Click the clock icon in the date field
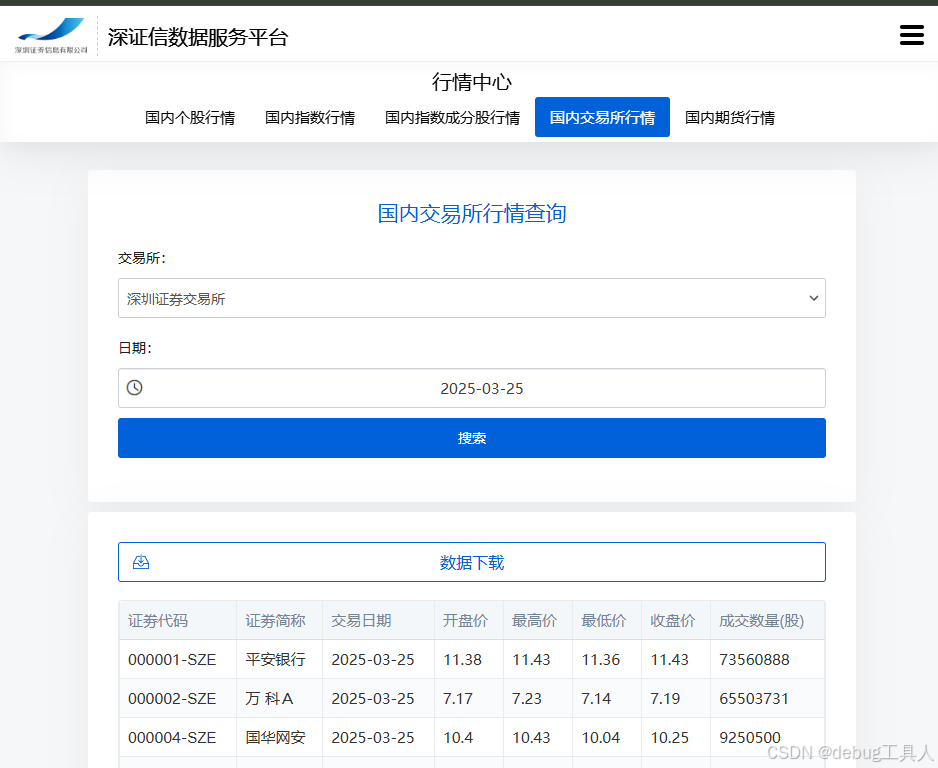 [135, 388]
